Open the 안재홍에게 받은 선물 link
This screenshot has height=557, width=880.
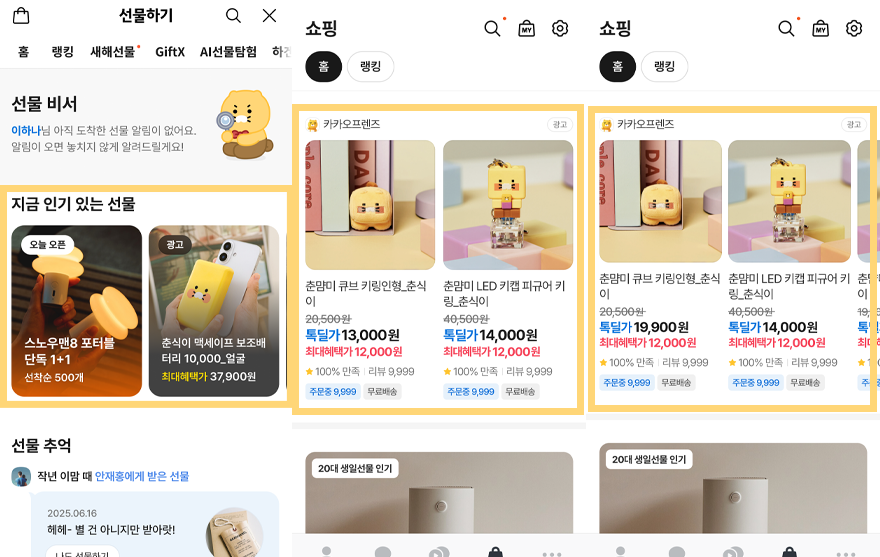point(142,476)
